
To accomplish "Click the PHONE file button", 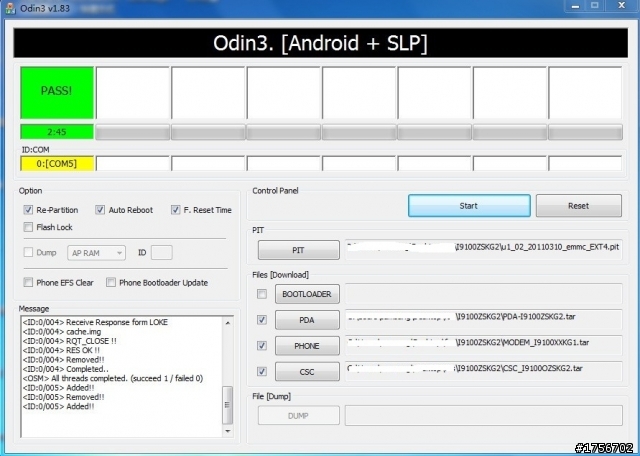I will pos(307,346).
